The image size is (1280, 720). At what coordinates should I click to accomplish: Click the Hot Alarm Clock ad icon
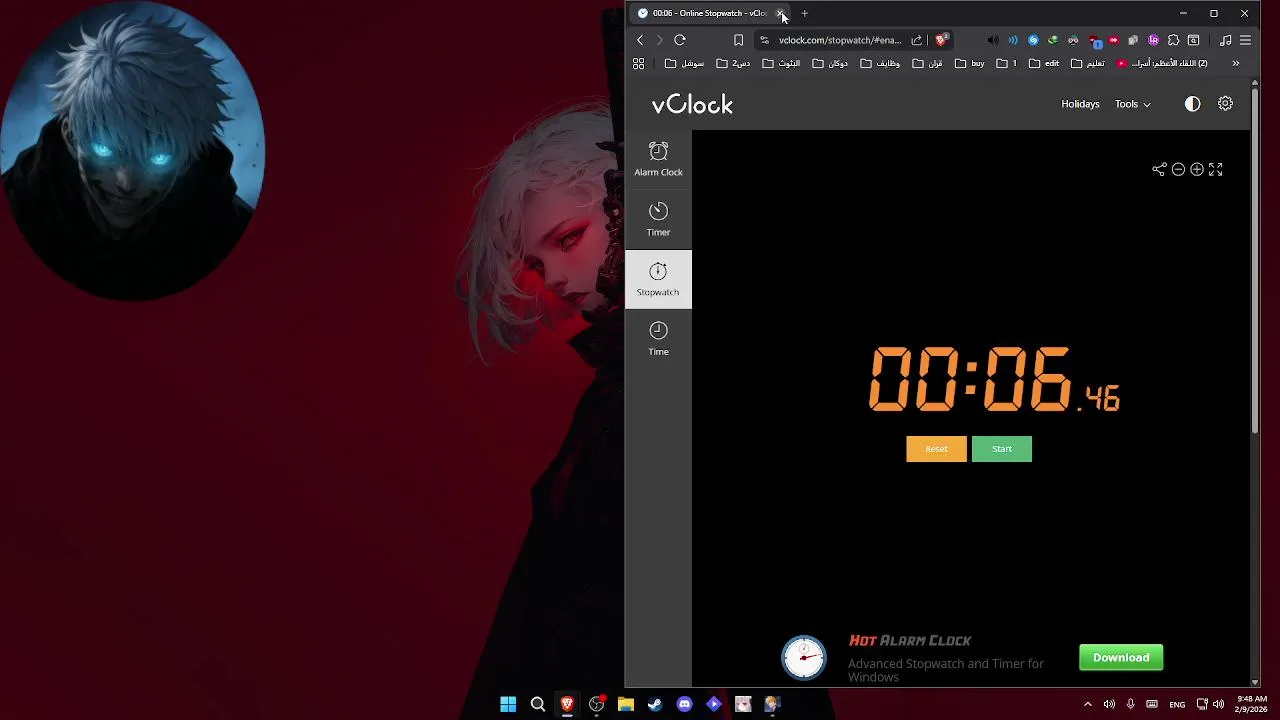pos(804,658)
